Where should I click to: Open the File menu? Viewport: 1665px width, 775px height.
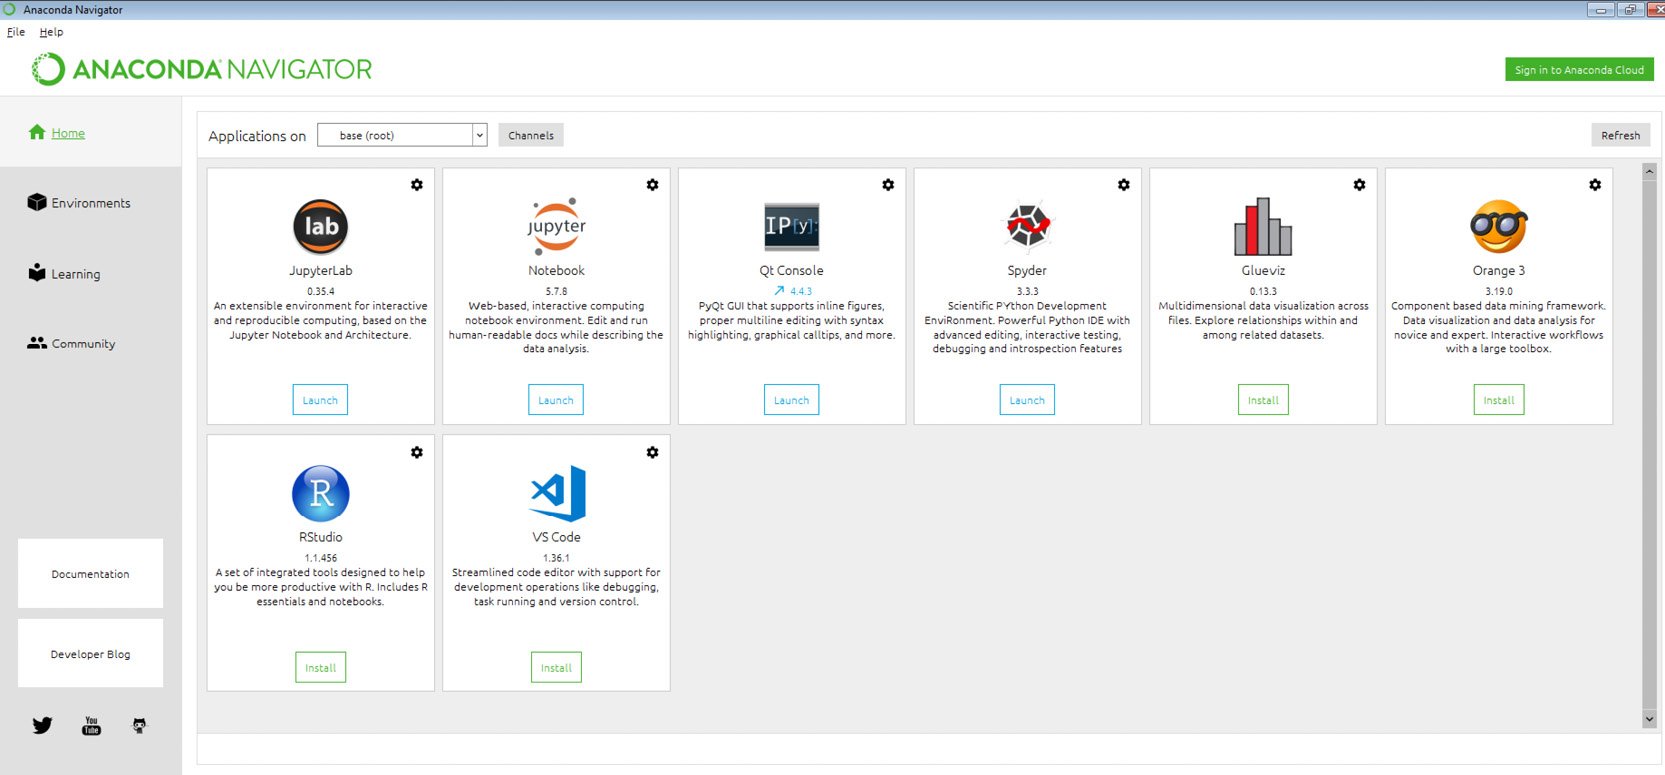coord(16,32)
